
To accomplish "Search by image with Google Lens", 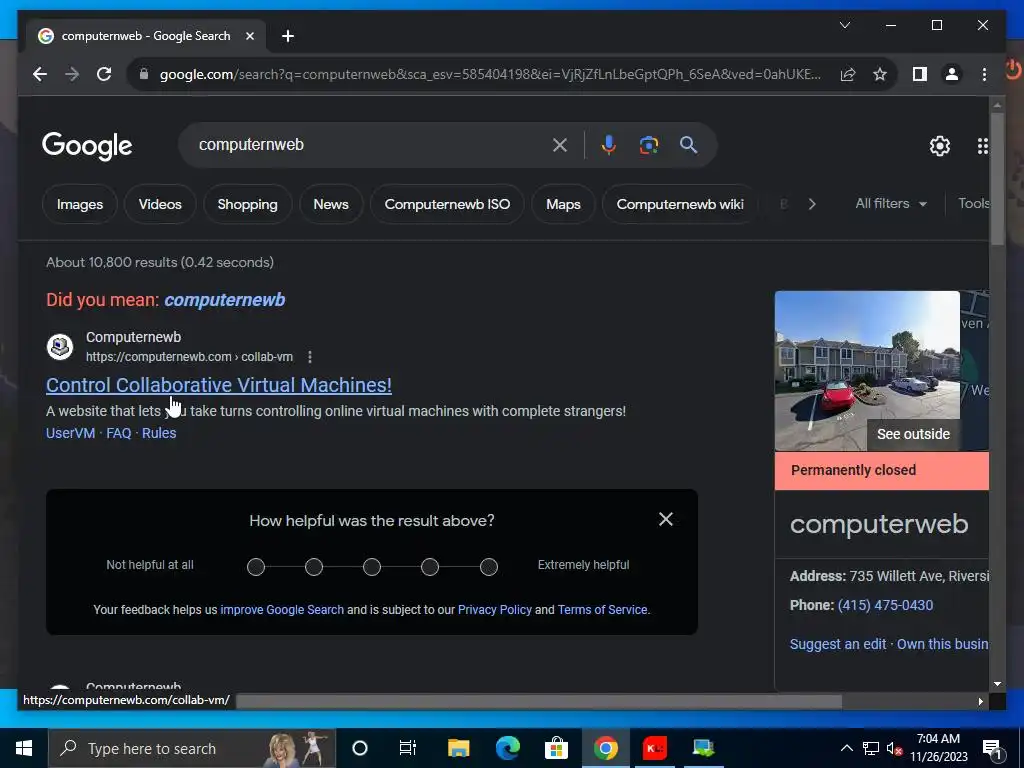I will coord(648,144).
